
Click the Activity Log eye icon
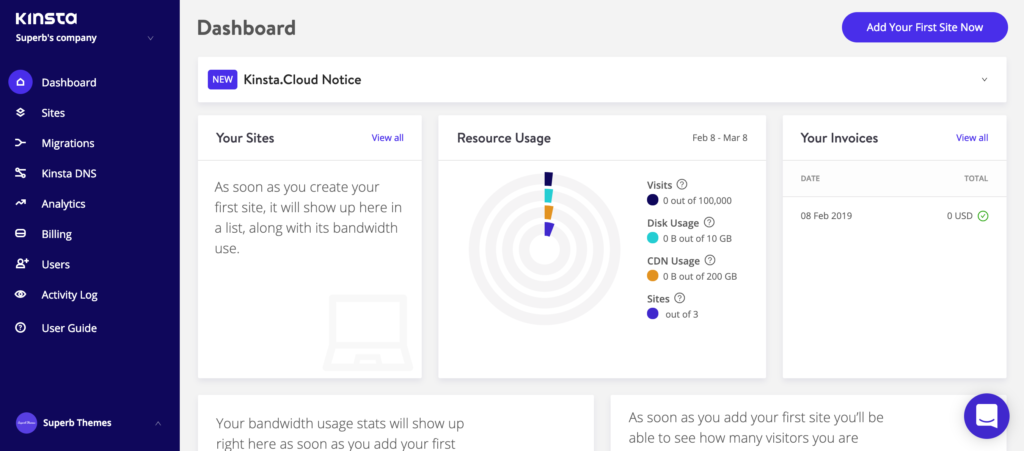click(x=20, y=294)
